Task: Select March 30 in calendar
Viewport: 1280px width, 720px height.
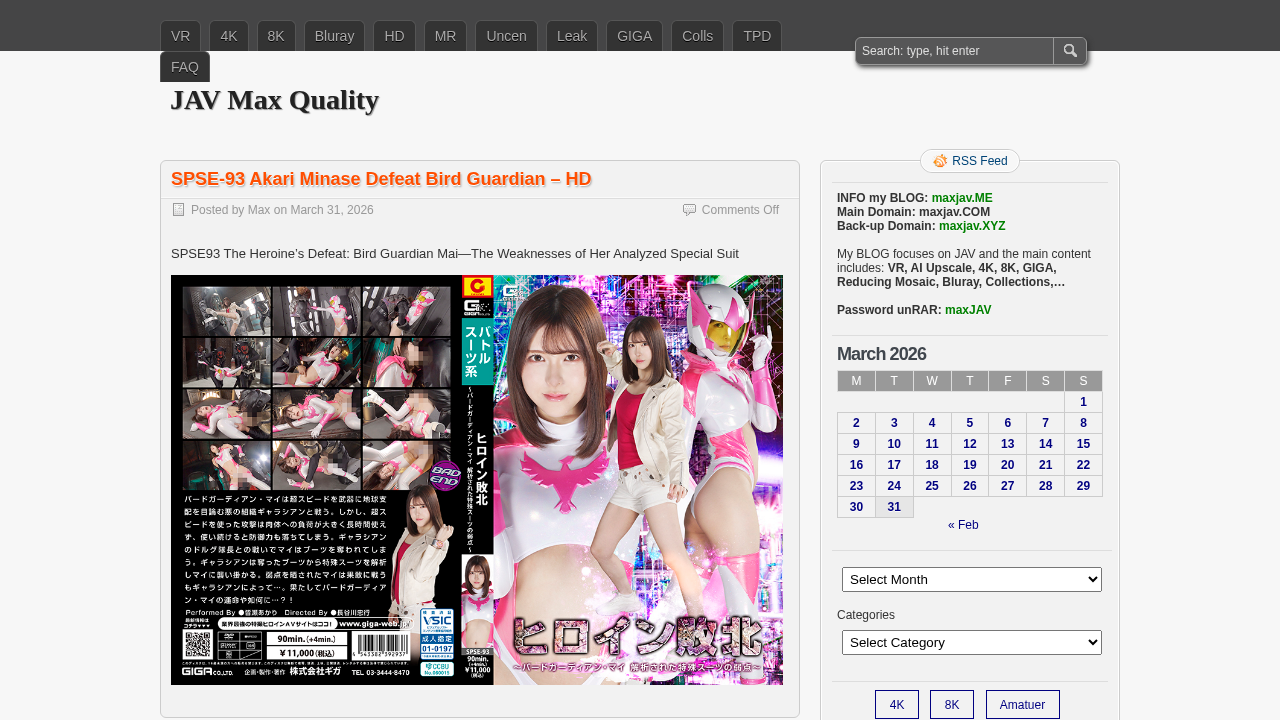Action: 856,507
